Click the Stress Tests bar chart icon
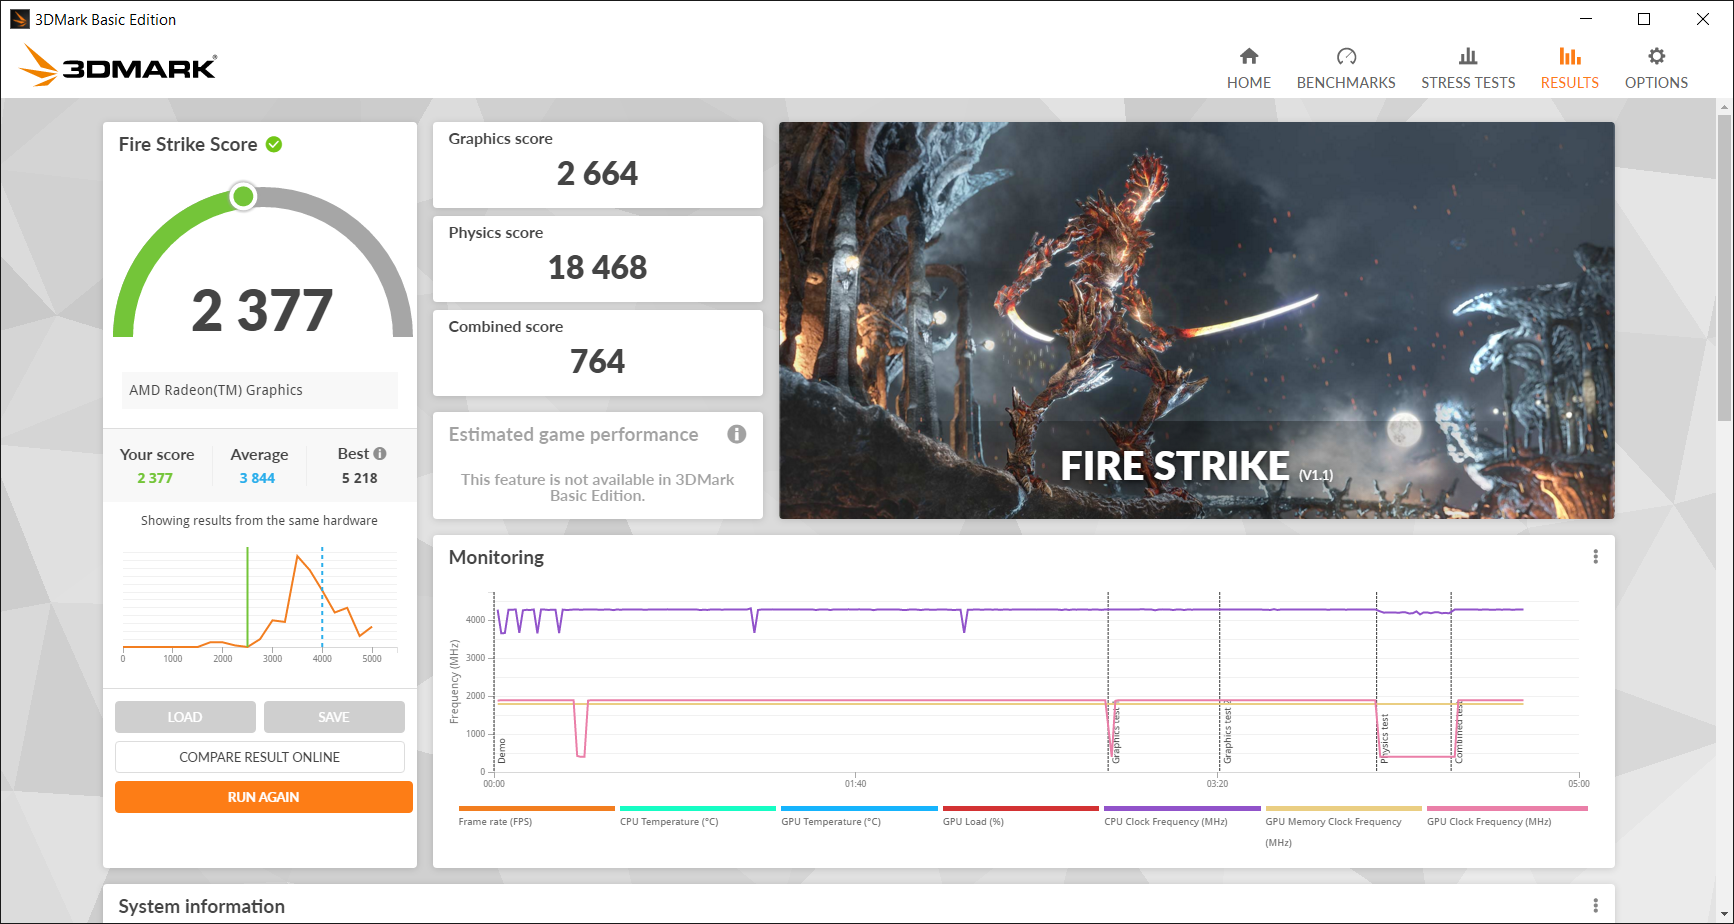This screenshot has width=1734, height=924. pos(1468,56)
